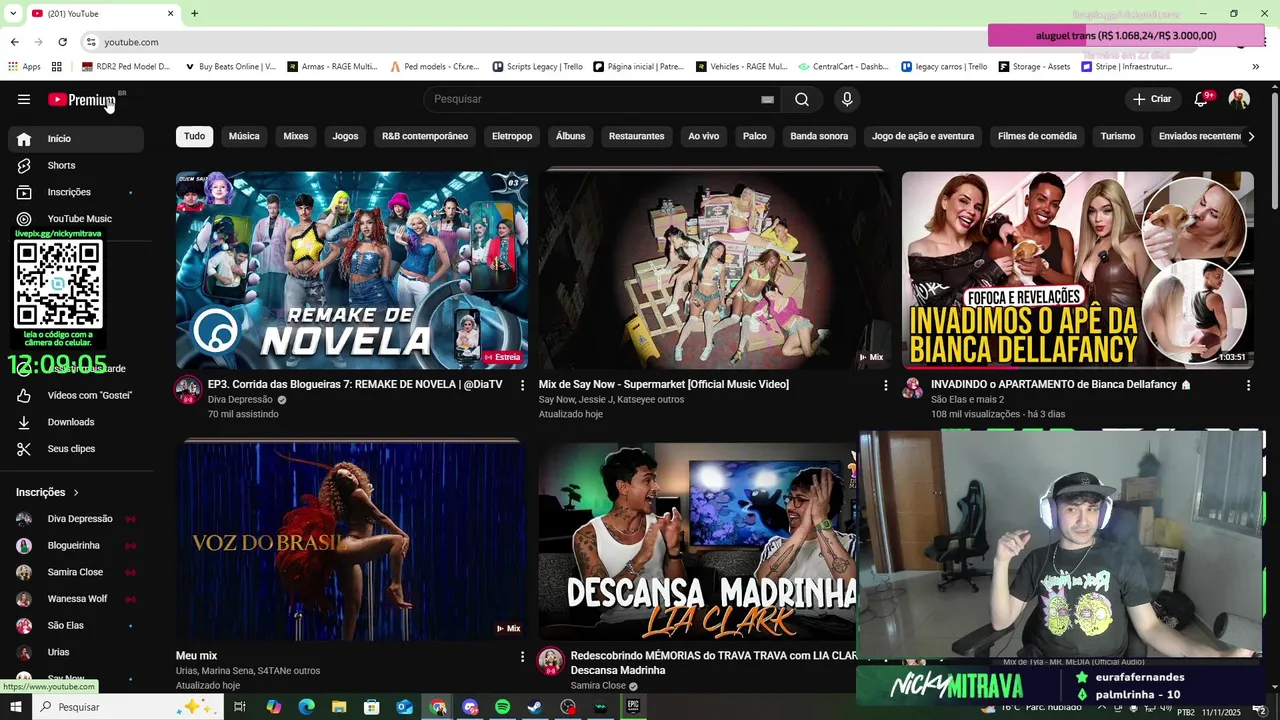Show more filter chips with right arrow

coord(1250,136)
